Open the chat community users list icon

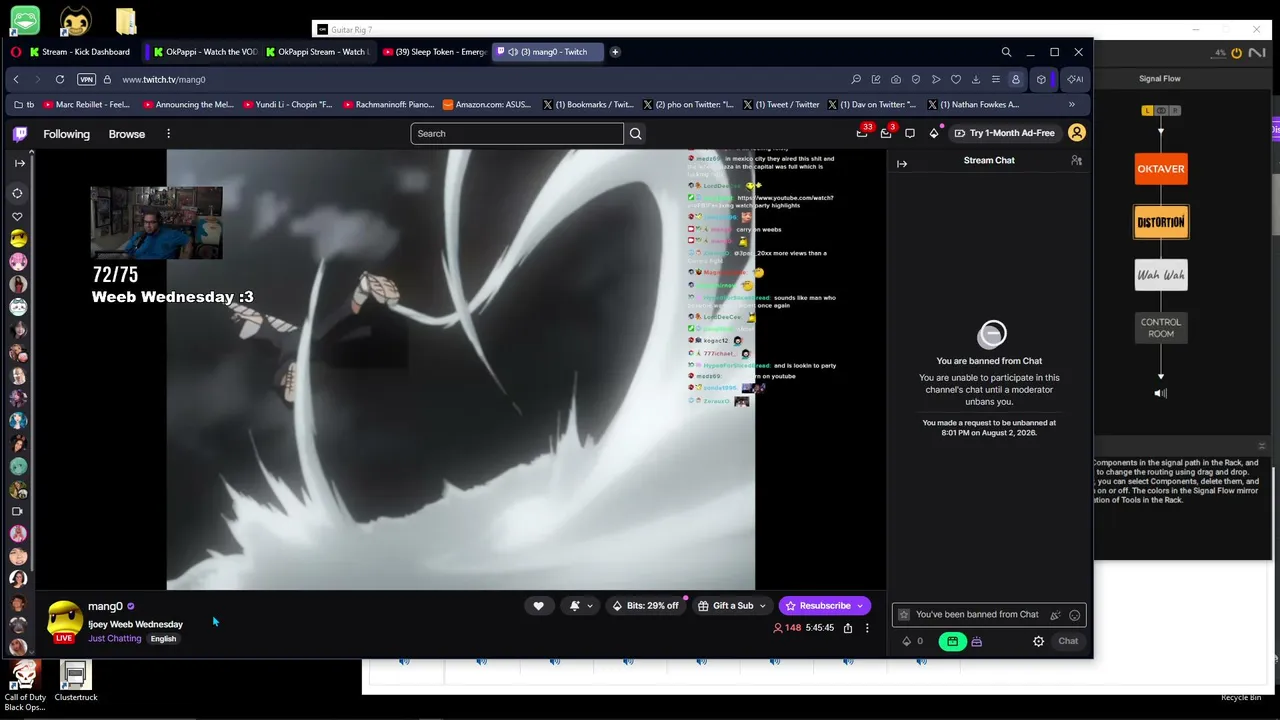[x=1076, y=160]
